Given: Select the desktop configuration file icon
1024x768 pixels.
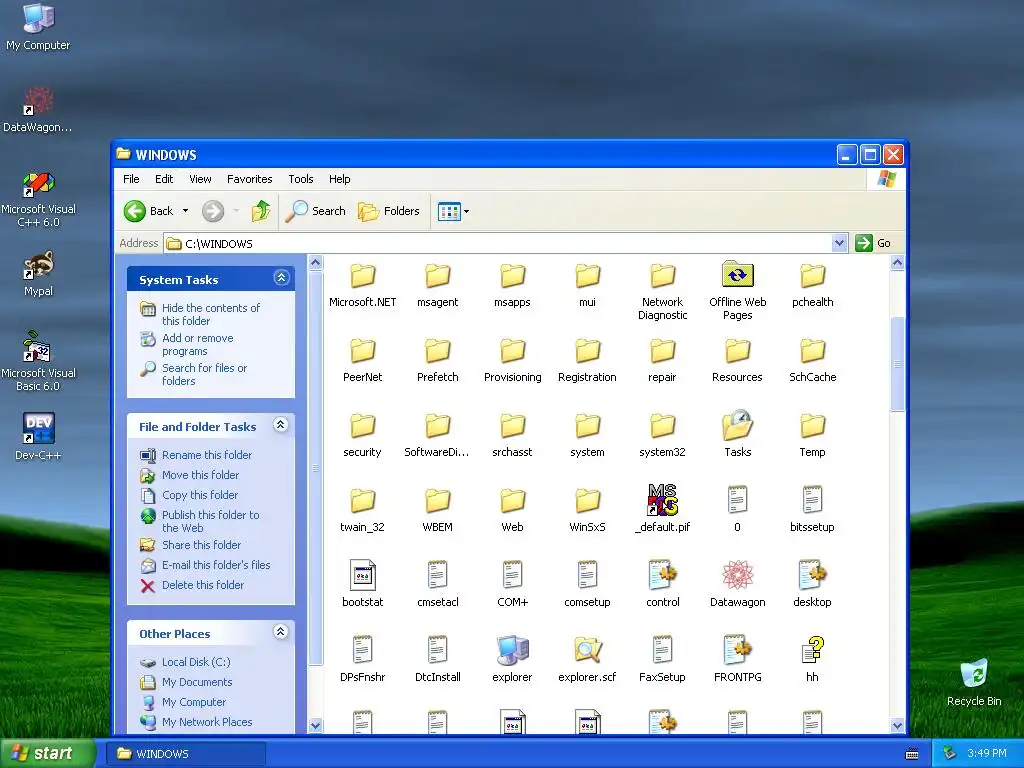Looking at the screenshot, I should tap(812, 575).
